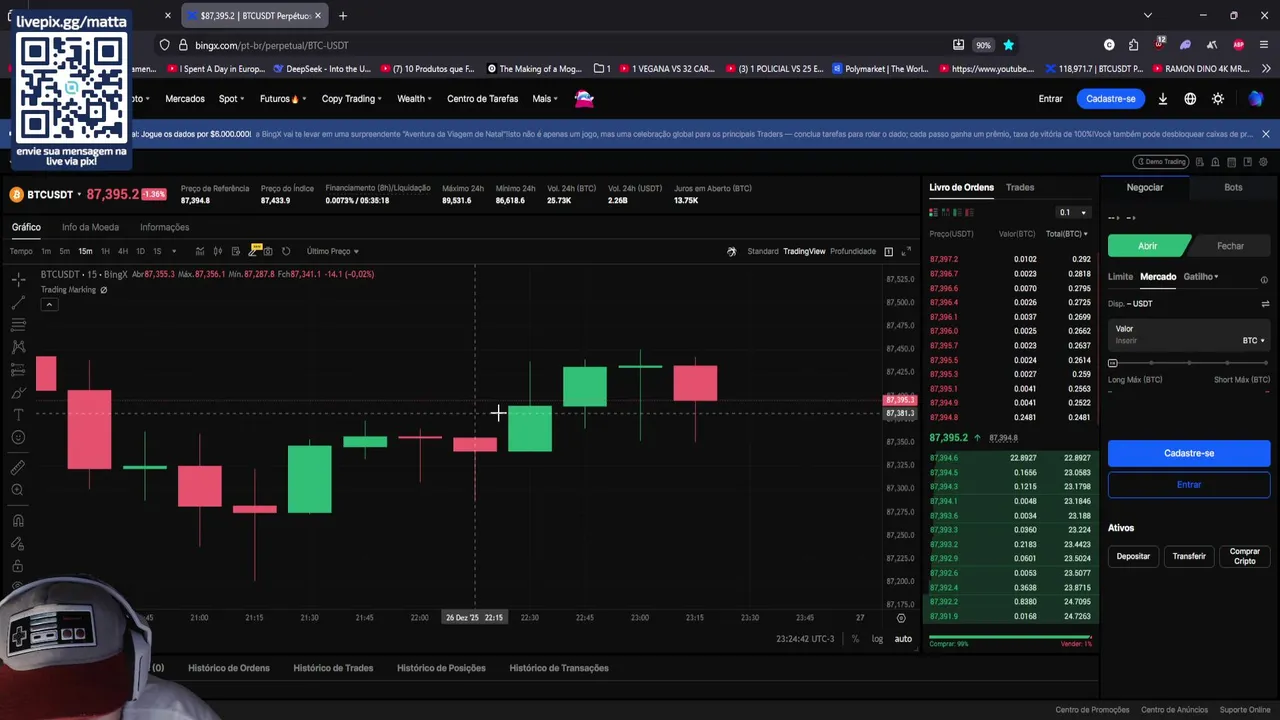Switch to Abrir position mode
This screenshot has height=720, width=1280.
(1148, 246)
